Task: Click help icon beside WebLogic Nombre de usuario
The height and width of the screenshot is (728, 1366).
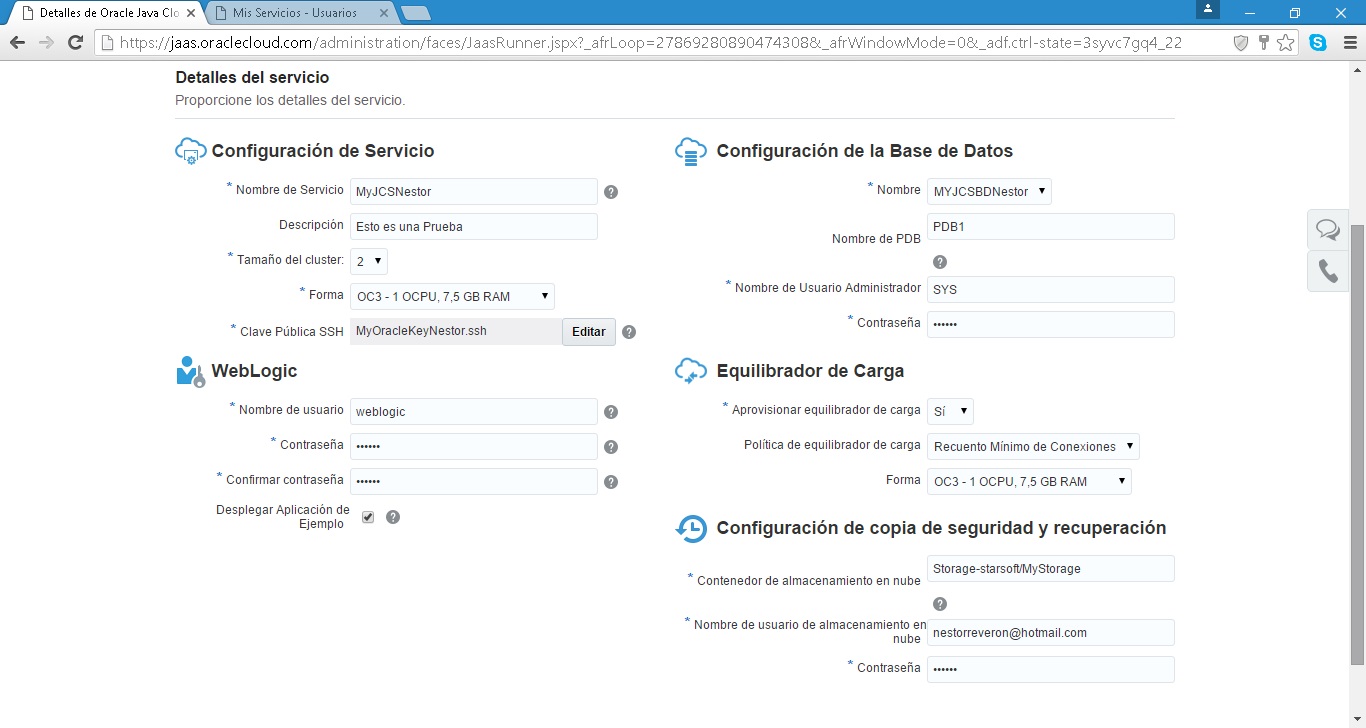Action: click(611, 412)
